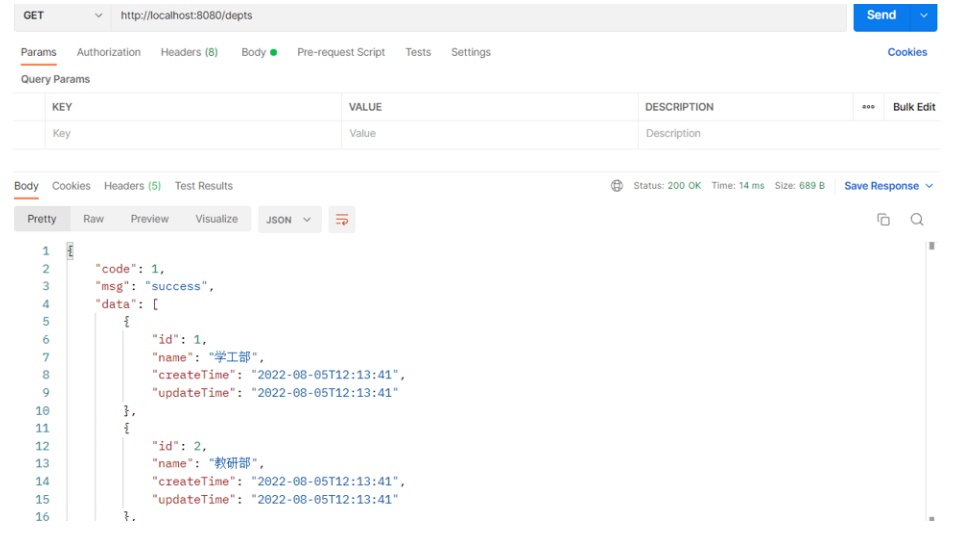
Task: Click the Query Params label
Action: (x=55, y=79)
